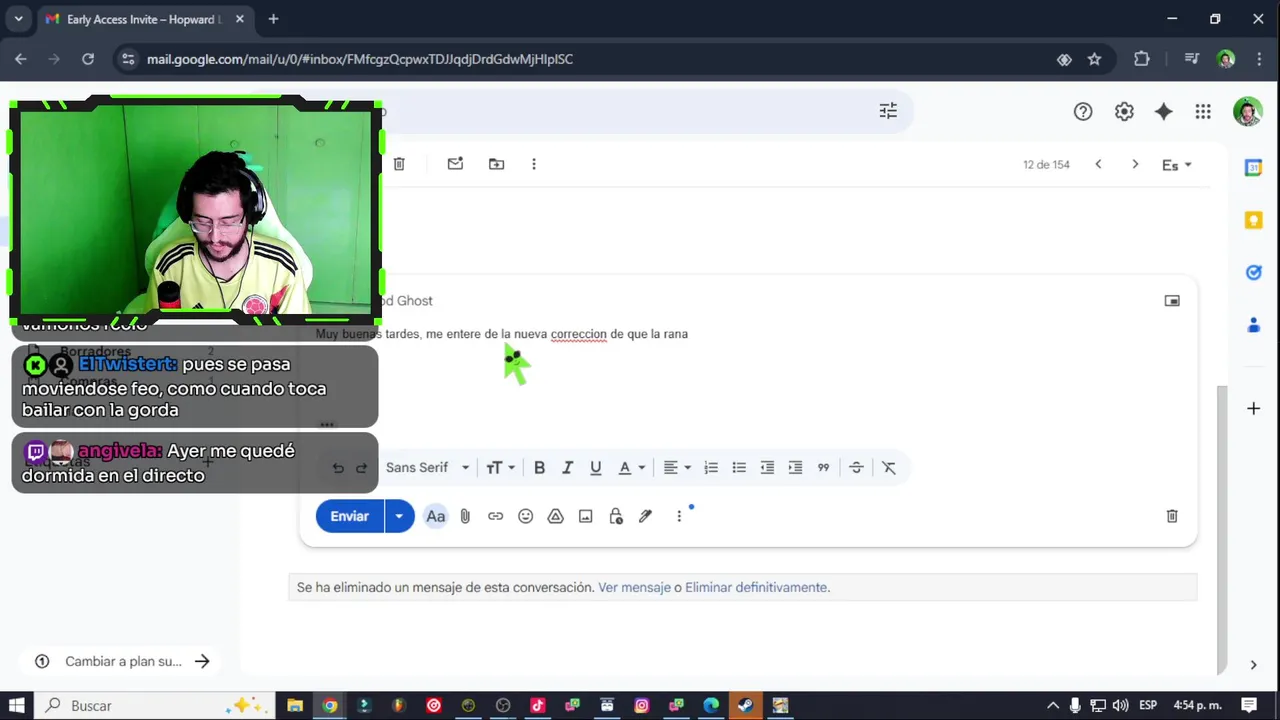Get add-ons with plus icon
This screenshot has height=720, width=1280.
1253,408
